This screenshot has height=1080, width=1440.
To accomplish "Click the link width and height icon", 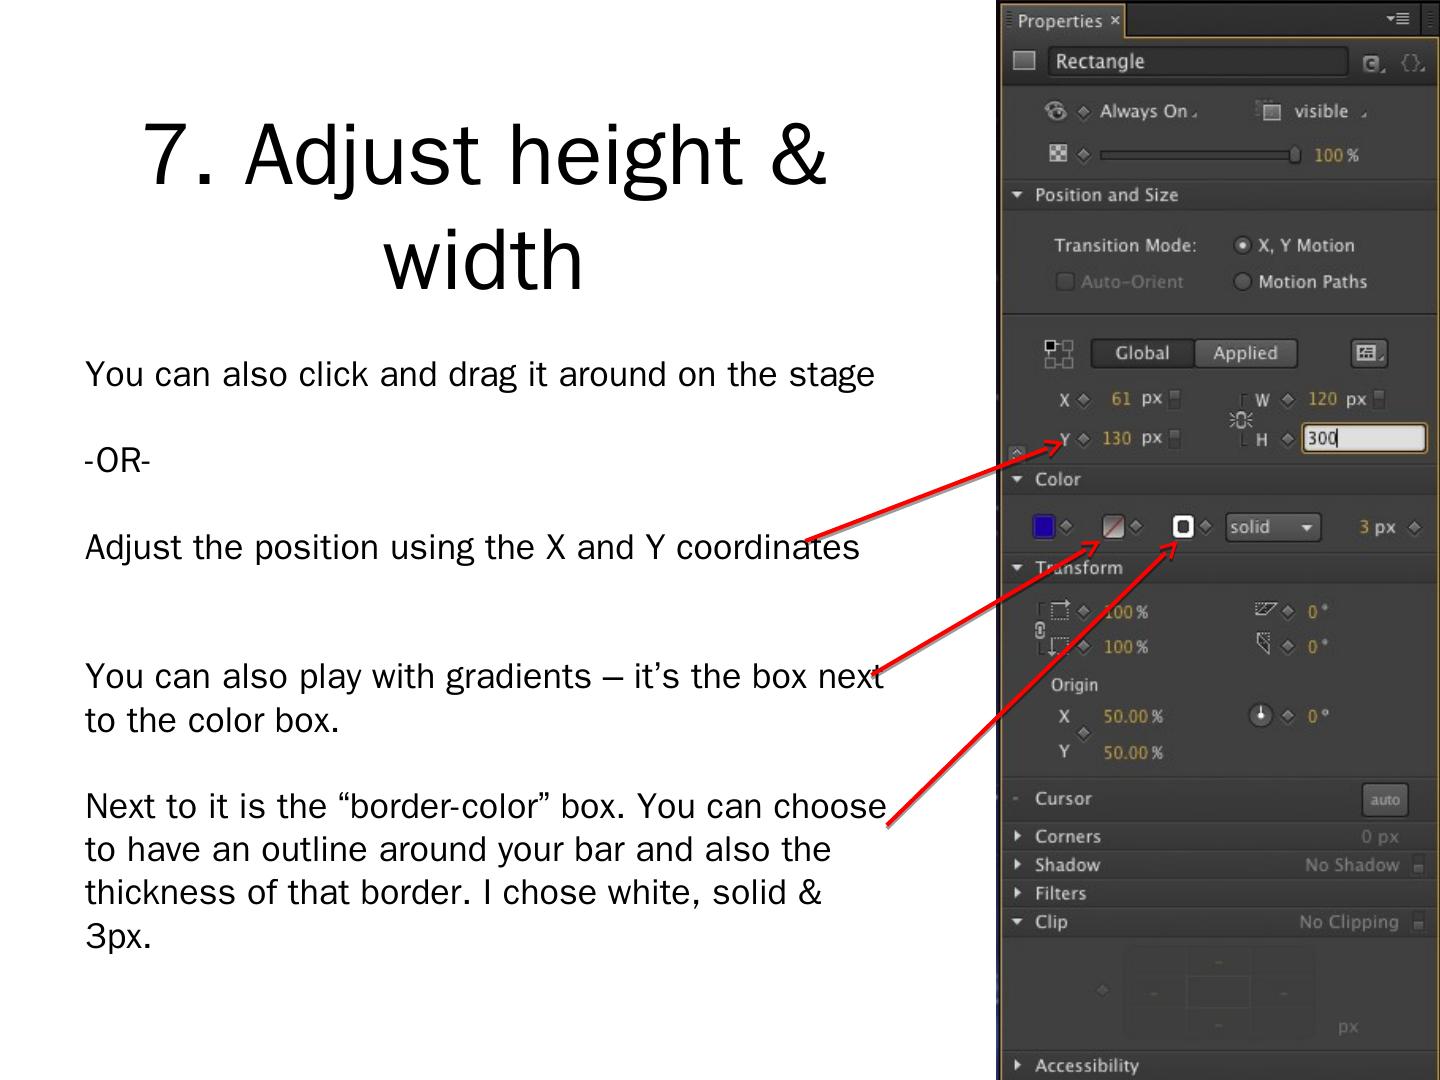I will pos(1242,419).
